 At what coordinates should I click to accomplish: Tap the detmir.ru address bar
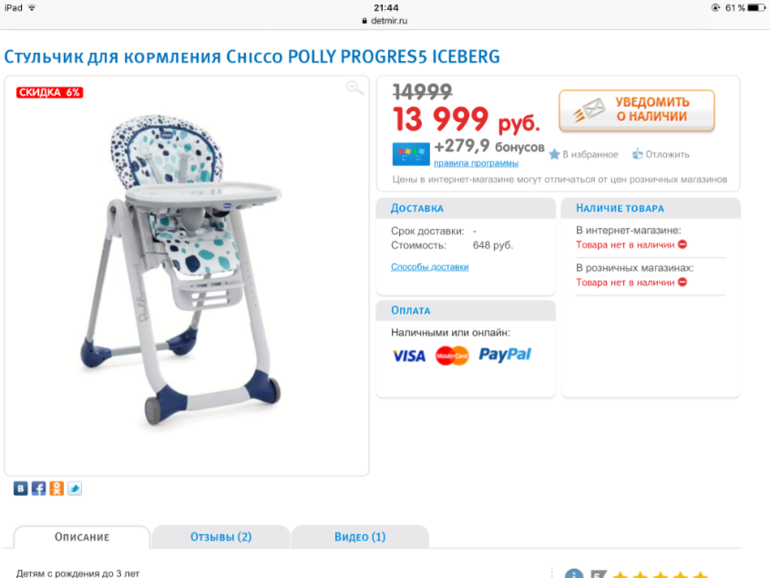click(385, 21)
